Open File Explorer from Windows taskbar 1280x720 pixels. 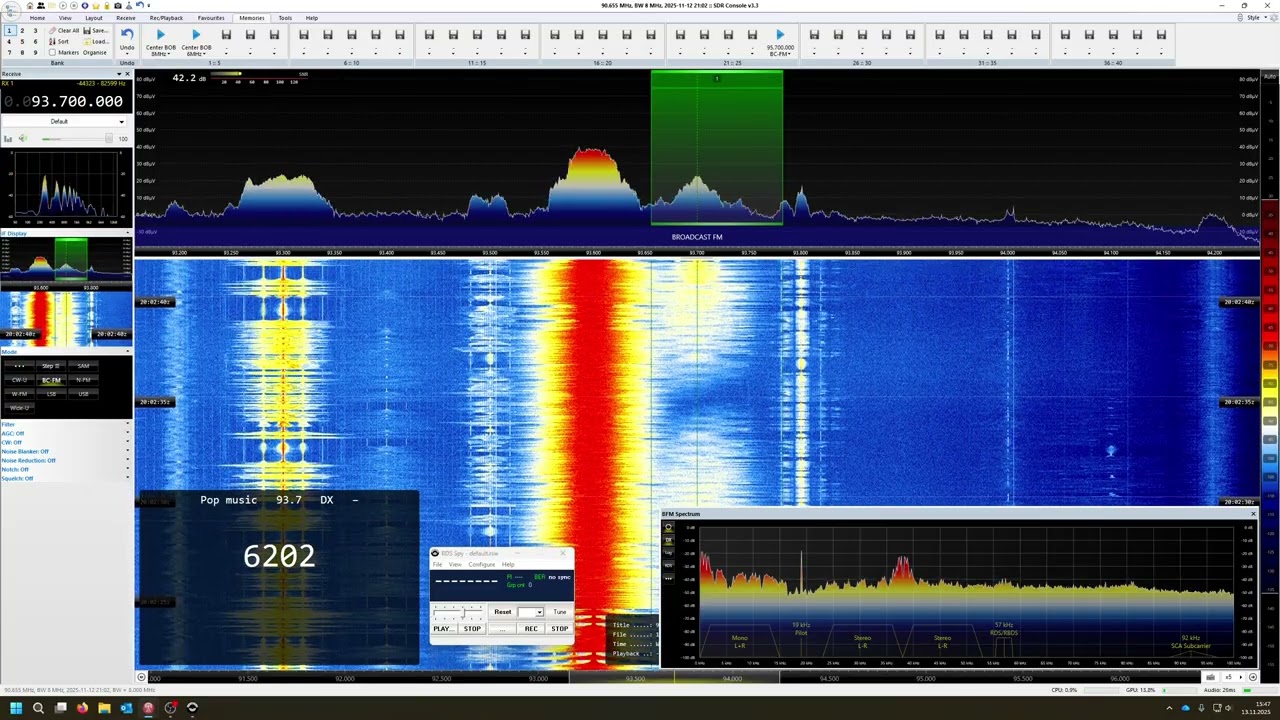[x=104, y=708]
